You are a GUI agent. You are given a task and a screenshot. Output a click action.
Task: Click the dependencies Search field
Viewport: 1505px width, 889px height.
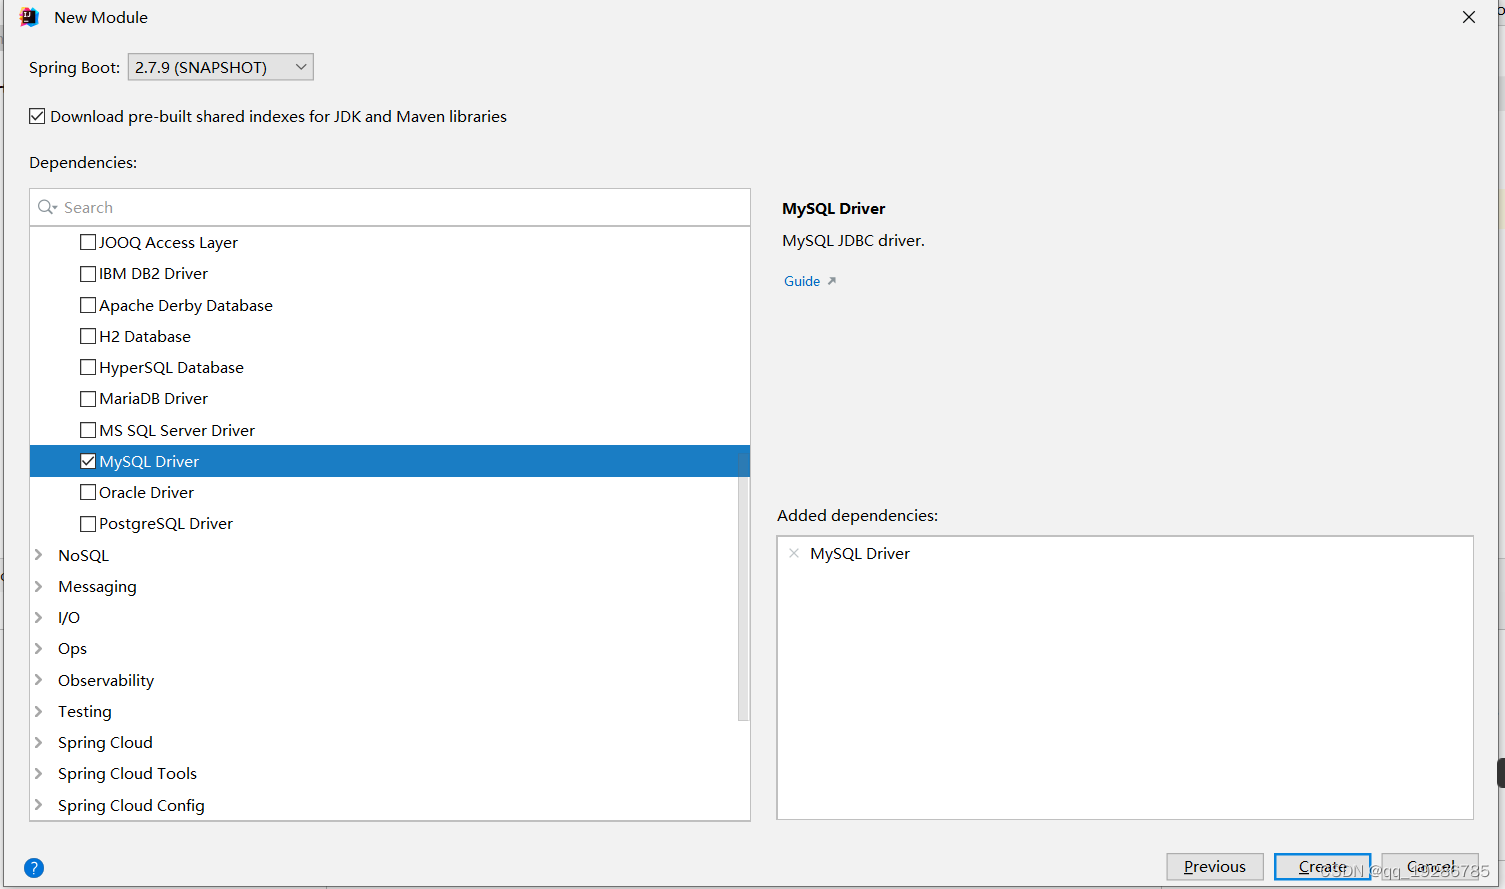[x=390, y=207]
